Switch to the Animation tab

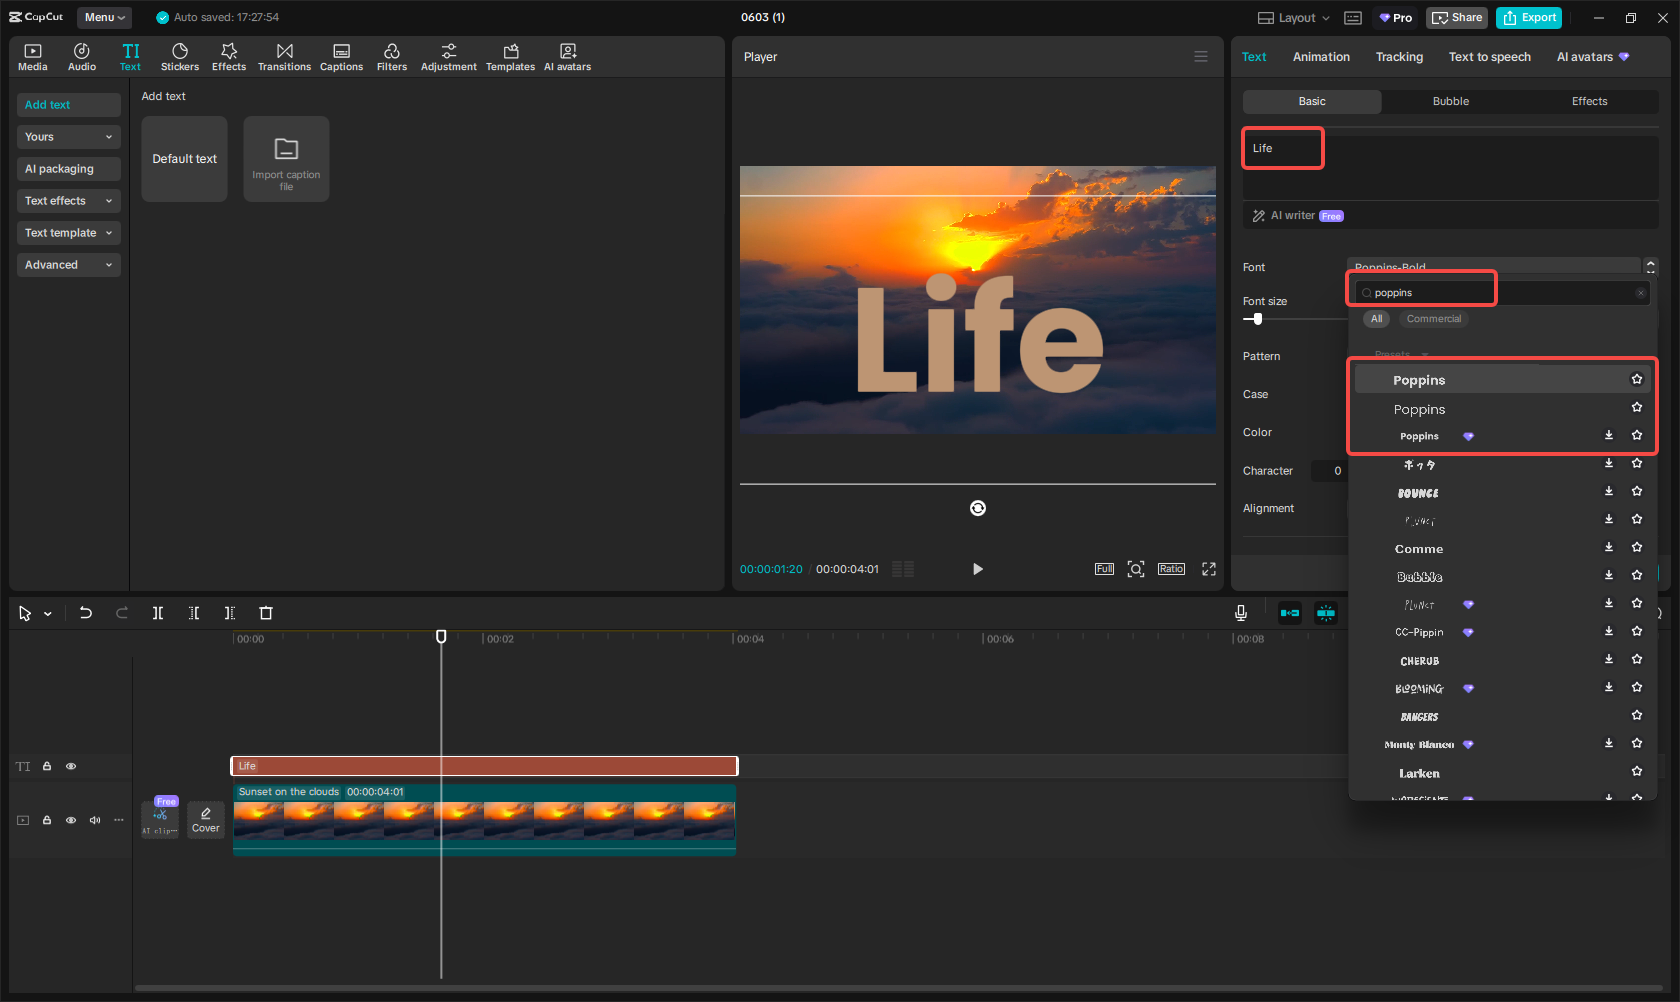coord(1321,57)
